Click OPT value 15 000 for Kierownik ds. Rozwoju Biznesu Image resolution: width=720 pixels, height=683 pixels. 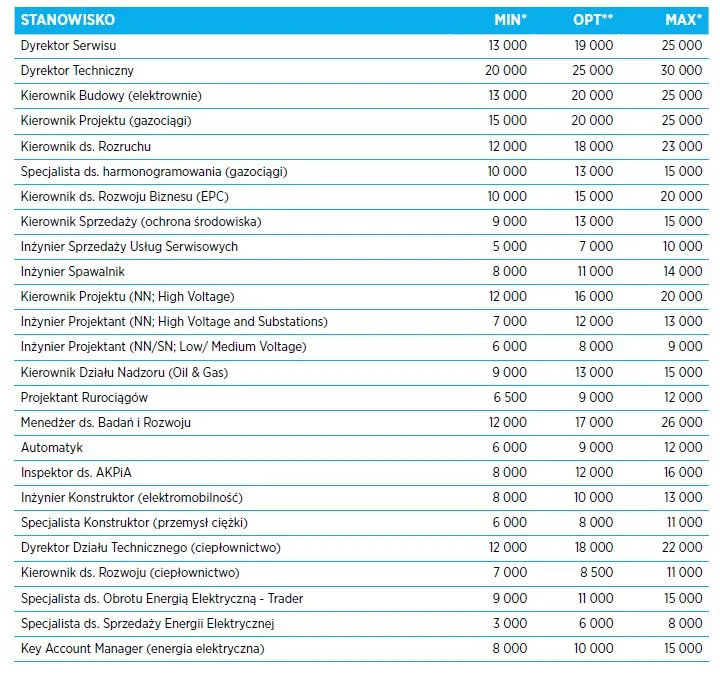[594, 196]
